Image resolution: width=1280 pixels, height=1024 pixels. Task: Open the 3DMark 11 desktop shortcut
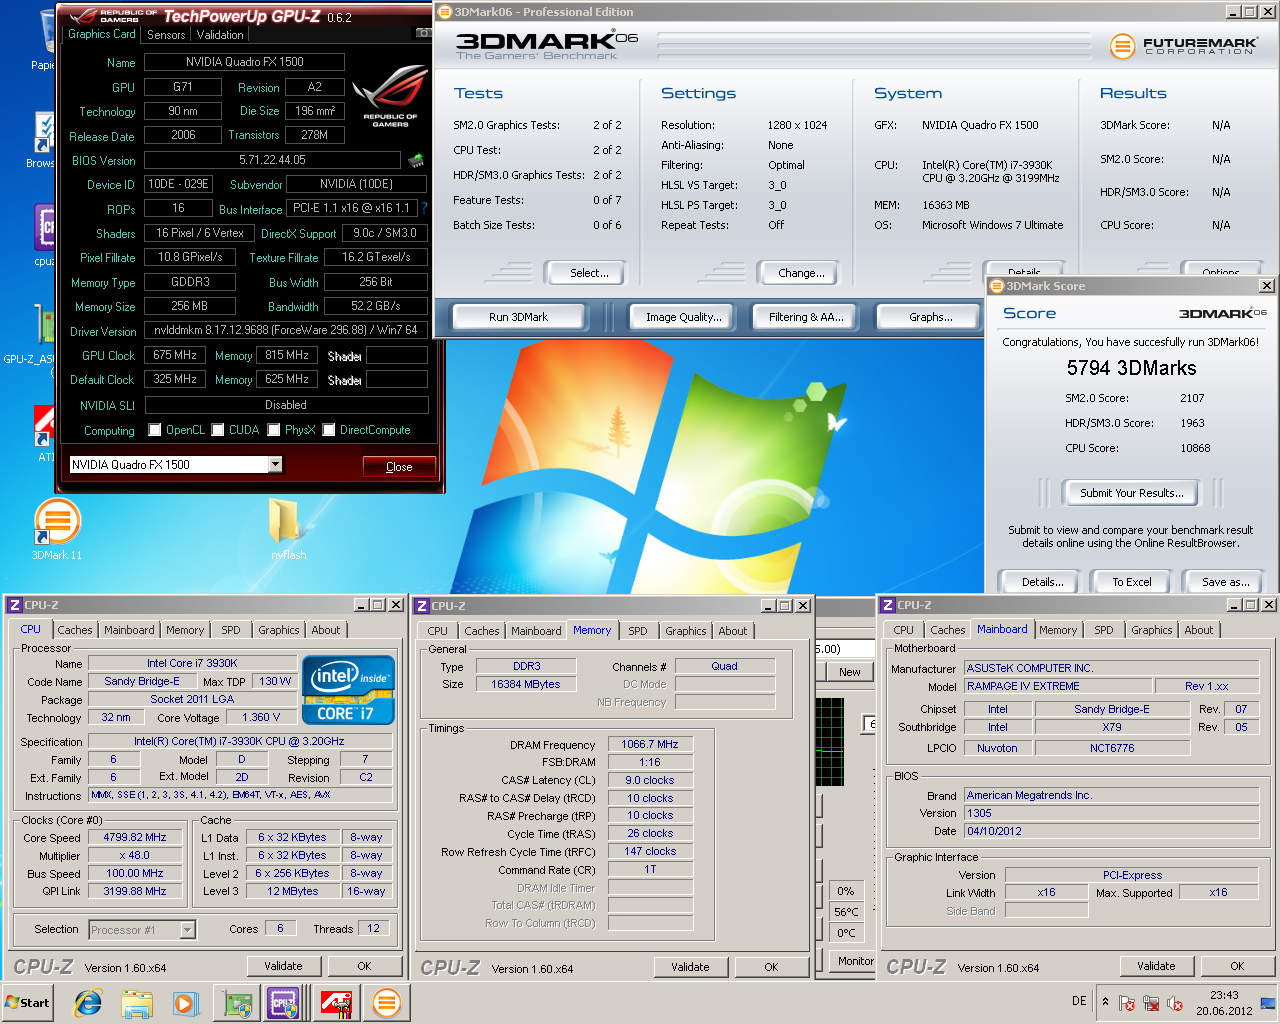[x=57, y=530]
